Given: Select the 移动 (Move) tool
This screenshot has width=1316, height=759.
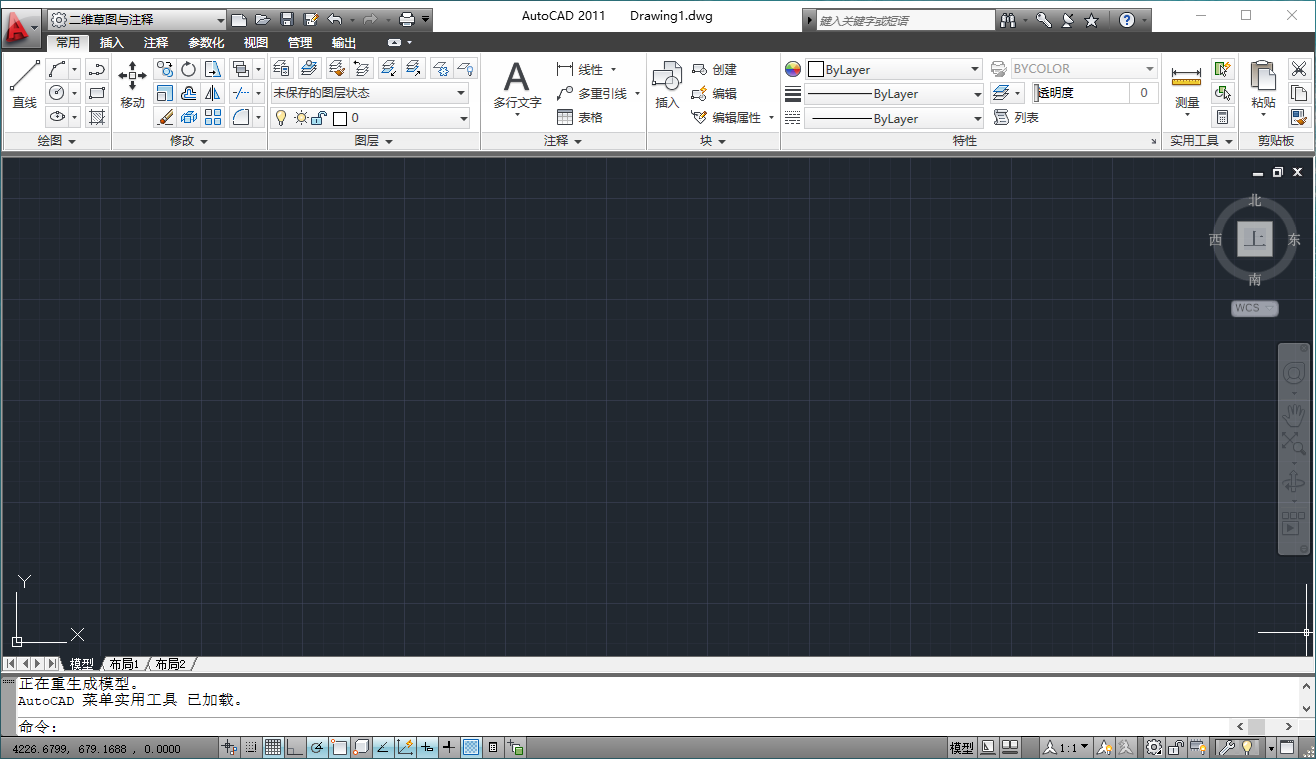Looking at the screenshot, I should 130,84.
